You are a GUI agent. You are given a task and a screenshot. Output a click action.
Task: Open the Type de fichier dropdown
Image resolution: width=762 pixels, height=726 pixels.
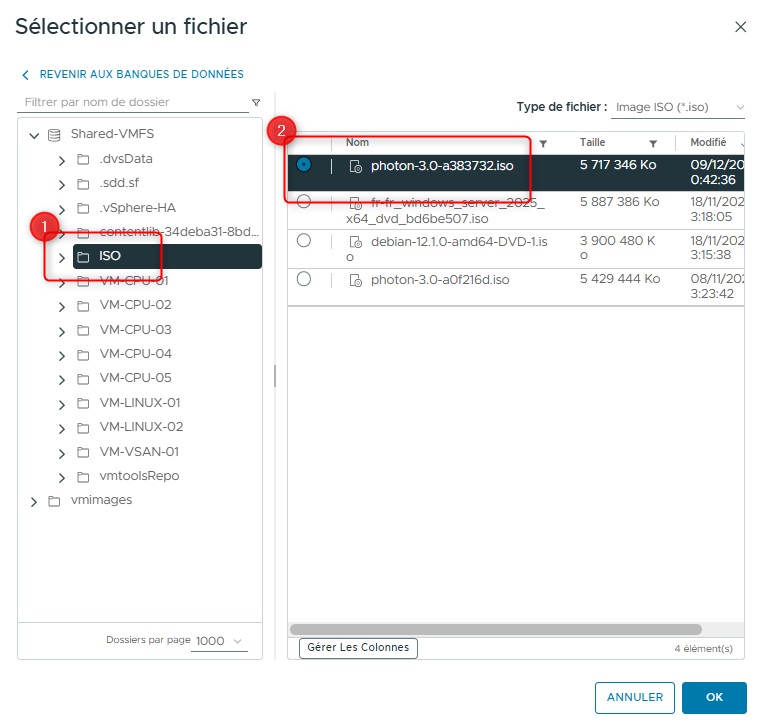678,107
